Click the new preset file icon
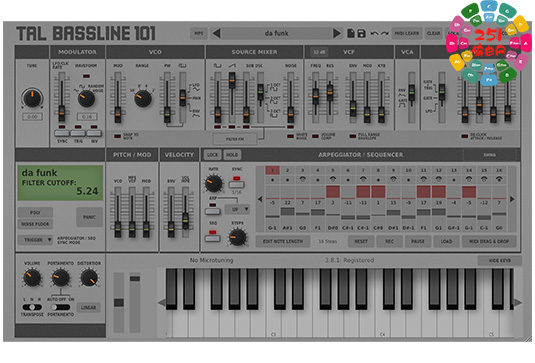Screen dimensions: 535x363 (351, 33)
